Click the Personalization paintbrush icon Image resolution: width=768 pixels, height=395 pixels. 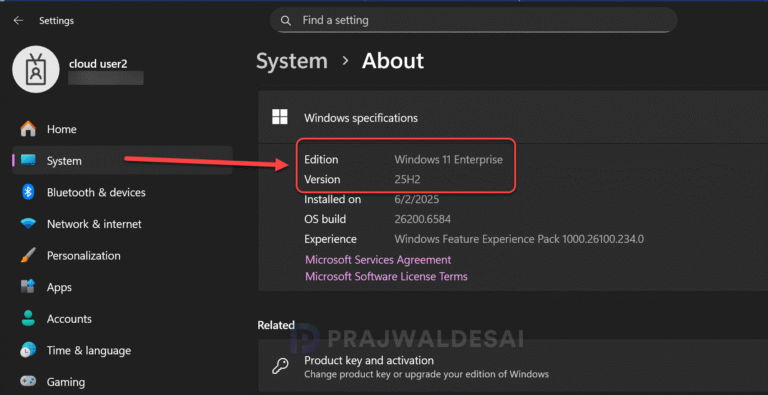pyautogui.click(x=28, y=255)
